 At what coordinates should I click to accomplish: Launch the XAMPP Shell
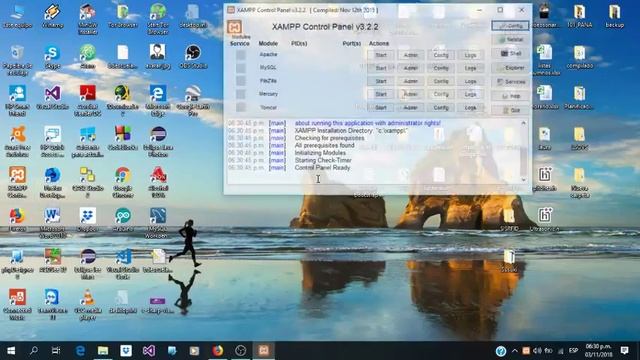[x=510, y=53]
